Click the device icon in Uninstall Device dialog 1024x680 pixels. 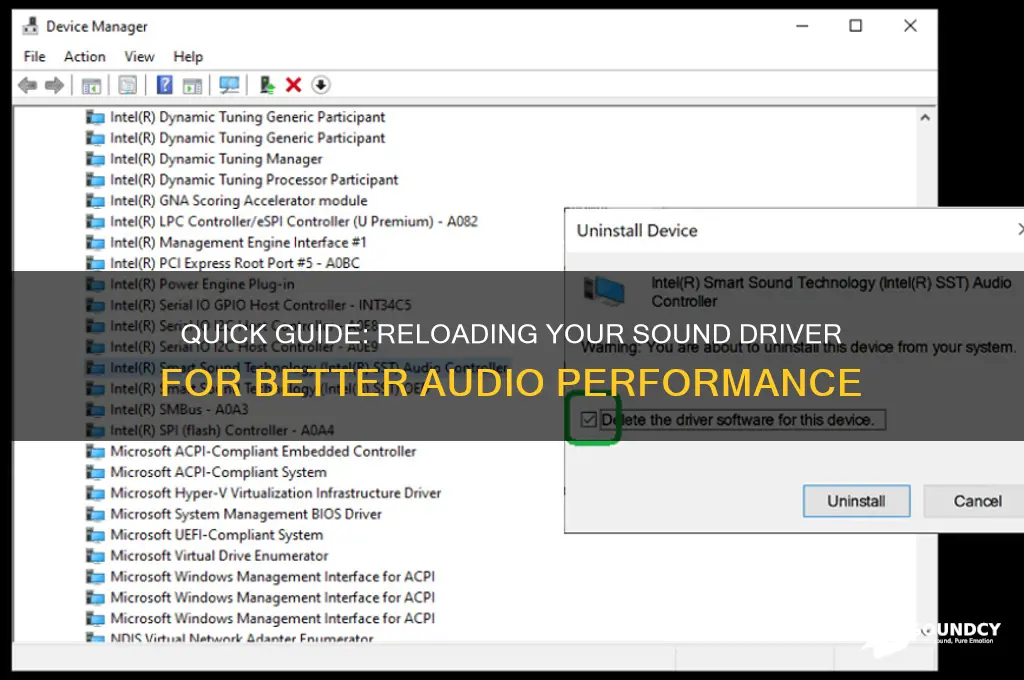[604, 290]
